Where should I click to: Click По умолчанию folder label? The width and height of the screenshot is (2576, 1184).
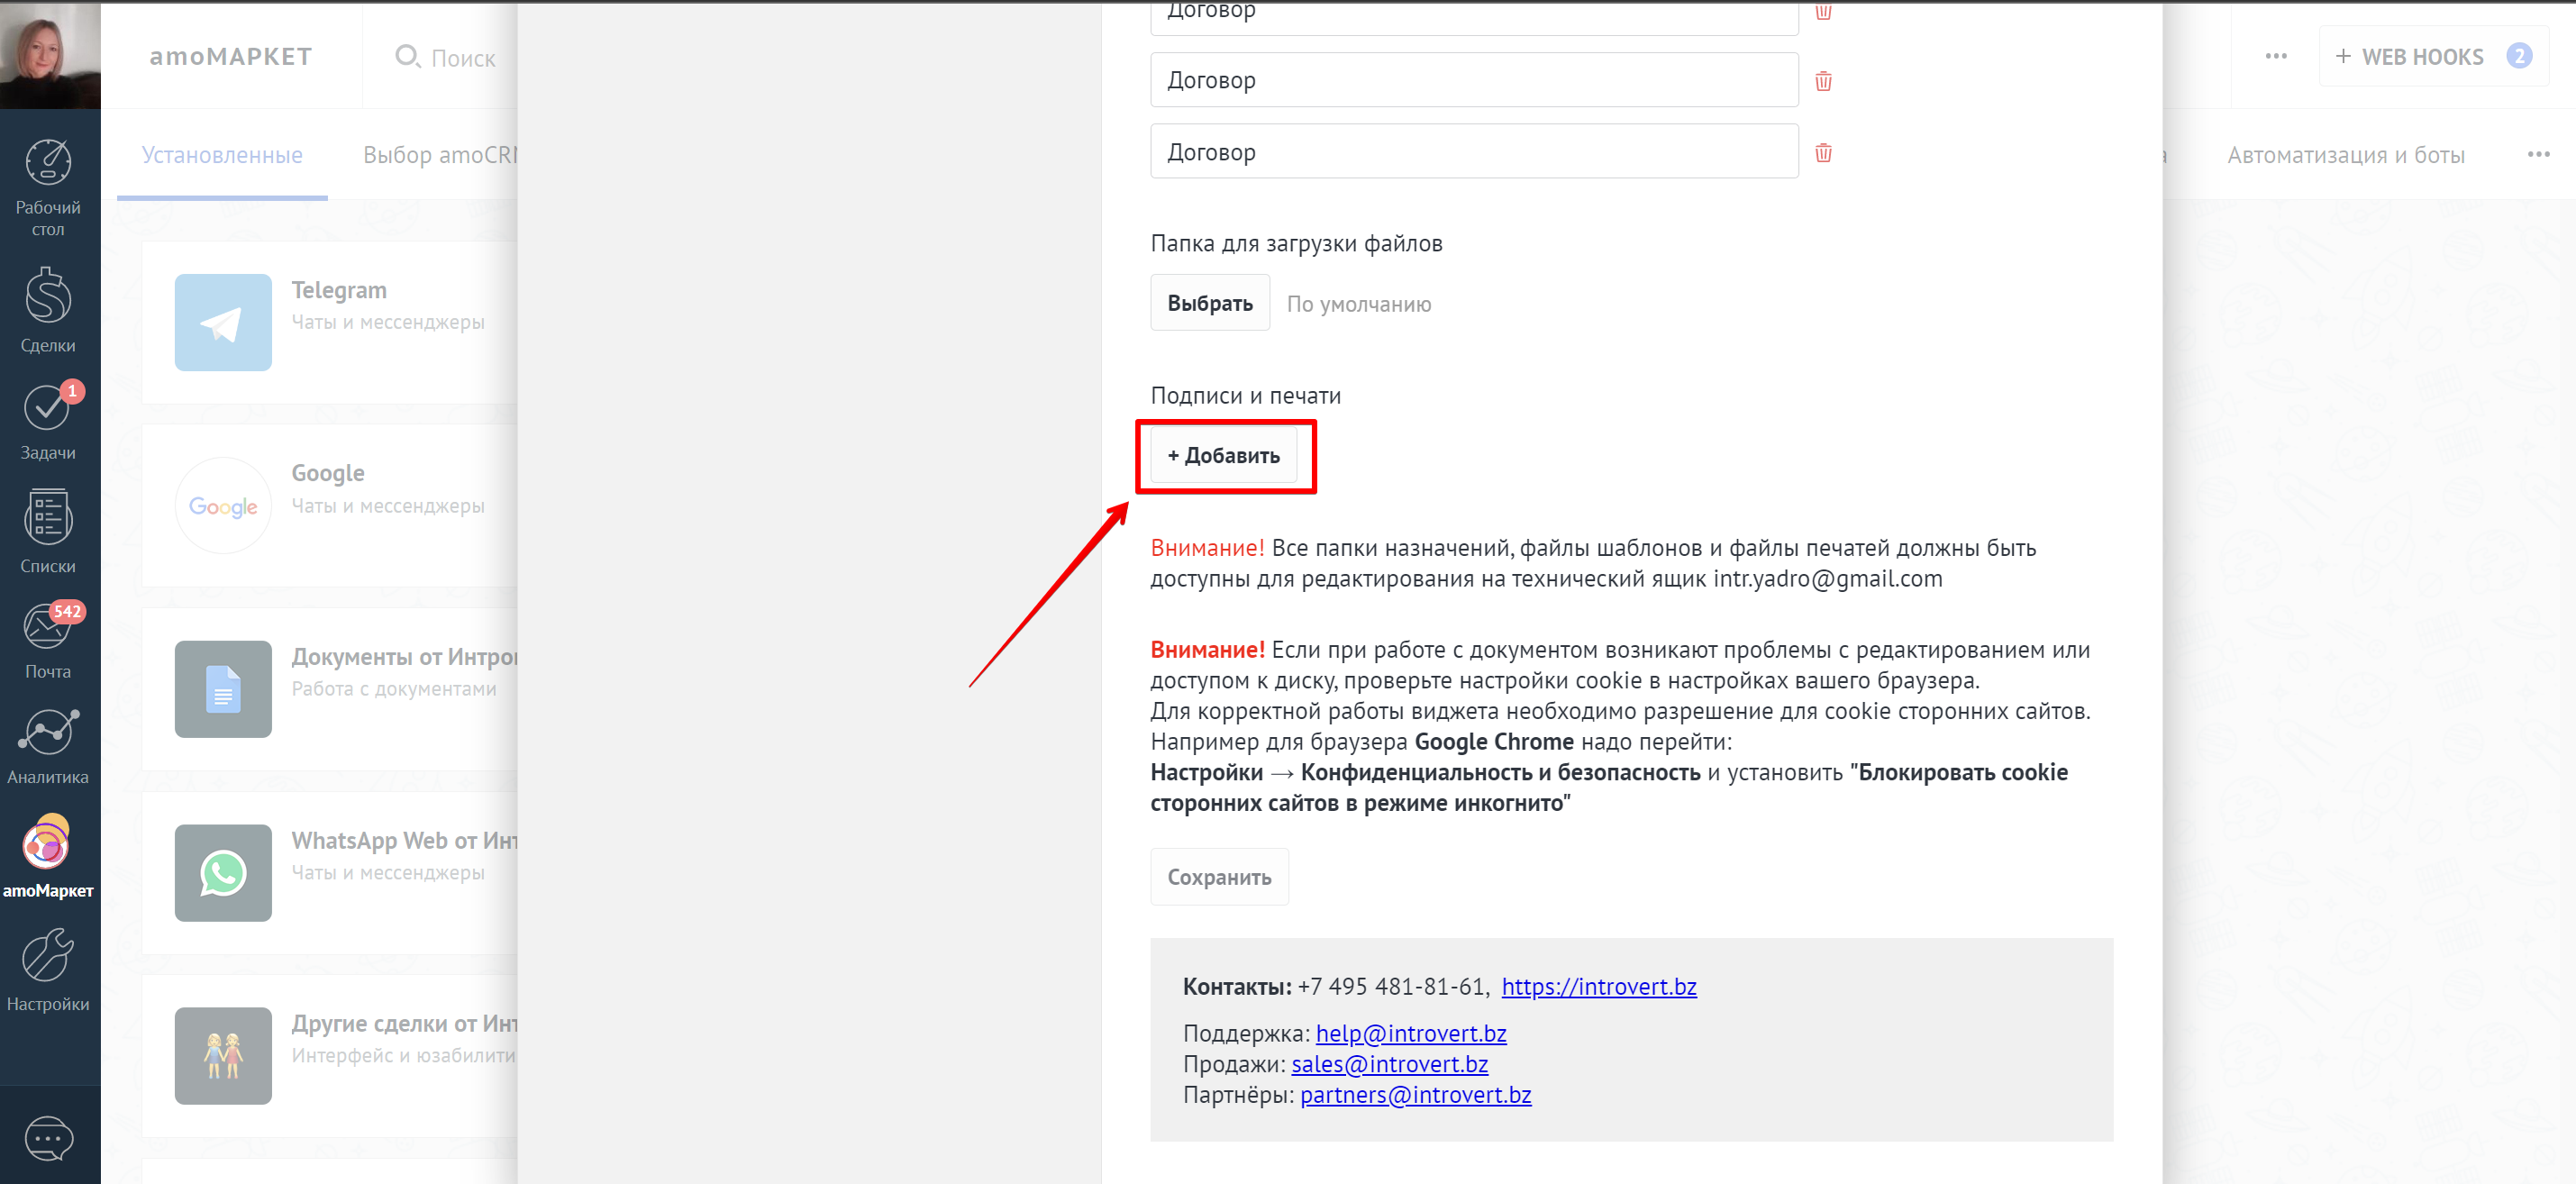click(x=1358, y=304)
